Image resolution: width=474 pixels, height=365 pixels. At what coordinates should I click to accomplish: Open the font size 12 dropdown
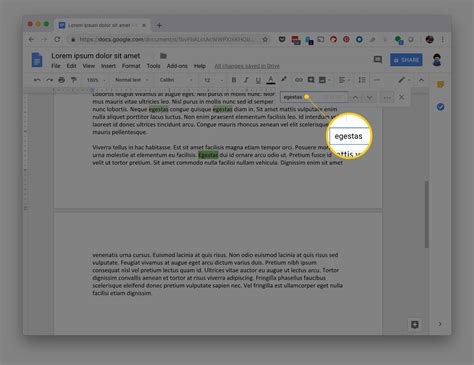pyautogui.click(x=213, y=80)
